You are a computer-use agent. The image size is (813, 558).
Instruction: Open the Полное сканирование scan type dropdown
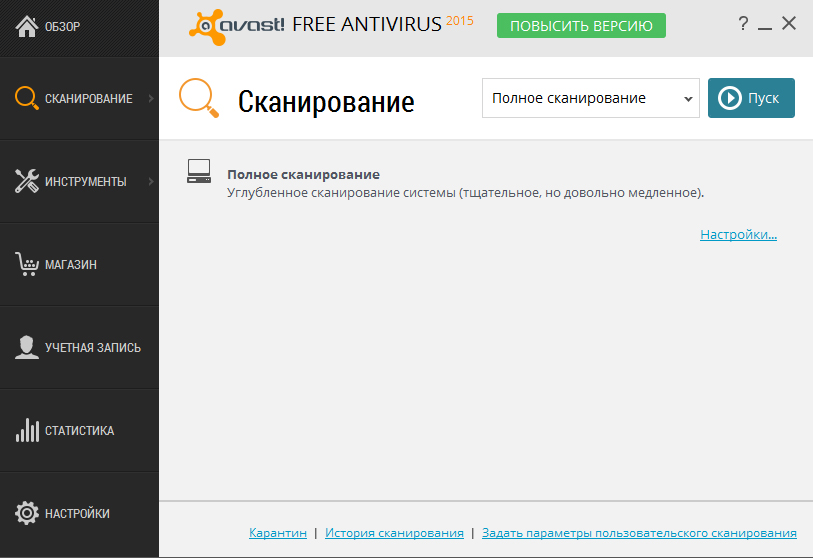591,98
